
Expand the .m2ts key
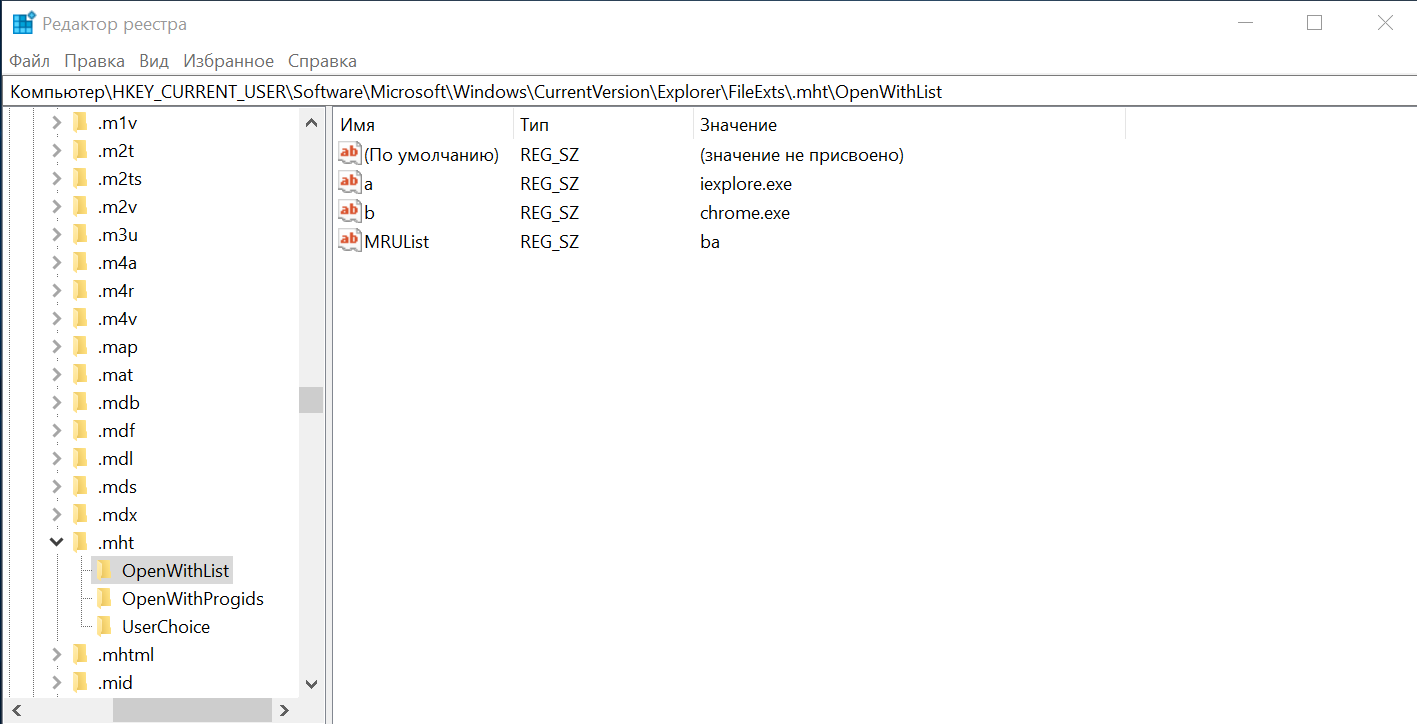pyautogui.click(x=56, y=179)
